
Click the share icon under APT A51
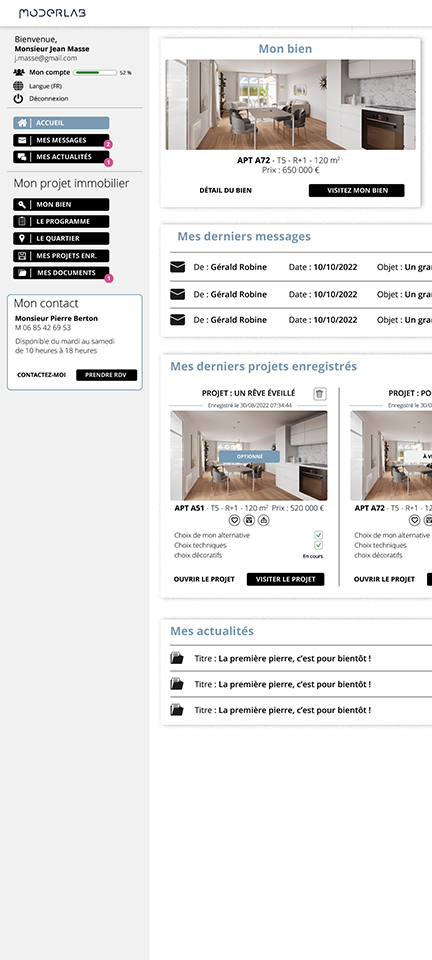[264, 520]
